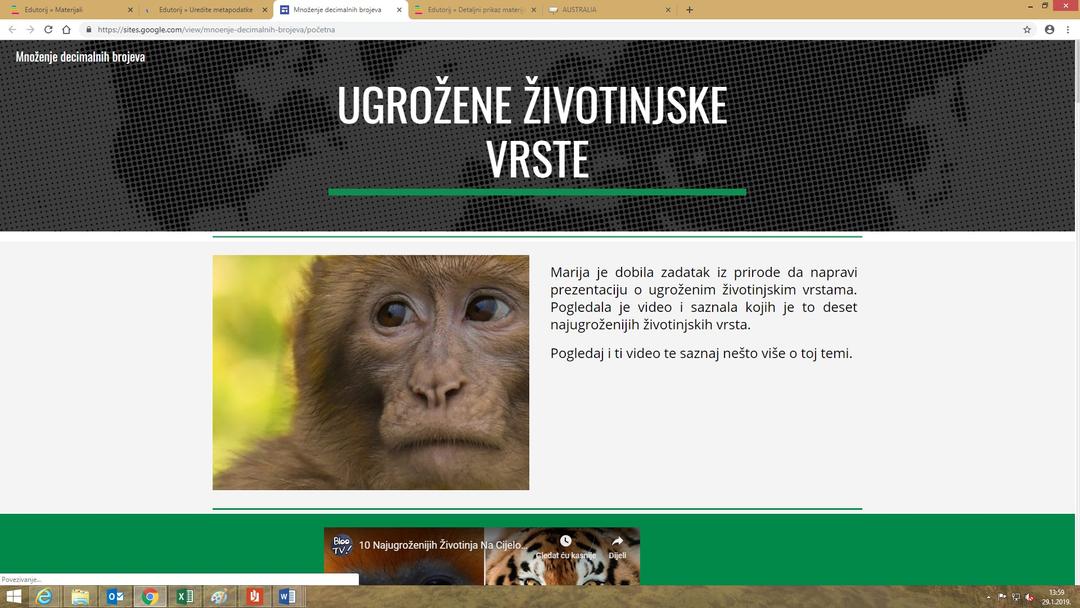1080x608 pixels.
Task: Go back using the browser back arrow
Action: point(12,30)
